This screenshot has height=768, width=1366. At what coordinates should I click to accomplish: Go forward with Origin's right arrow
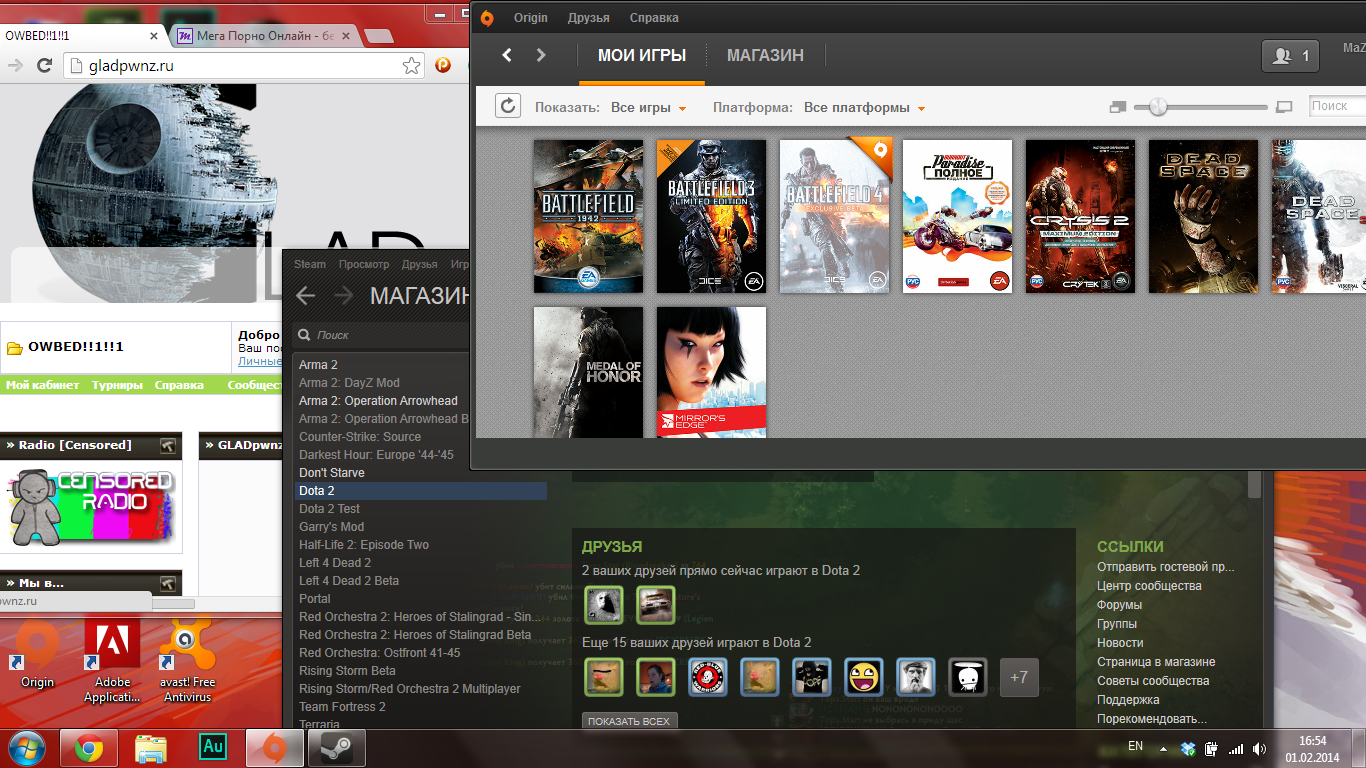541,55
